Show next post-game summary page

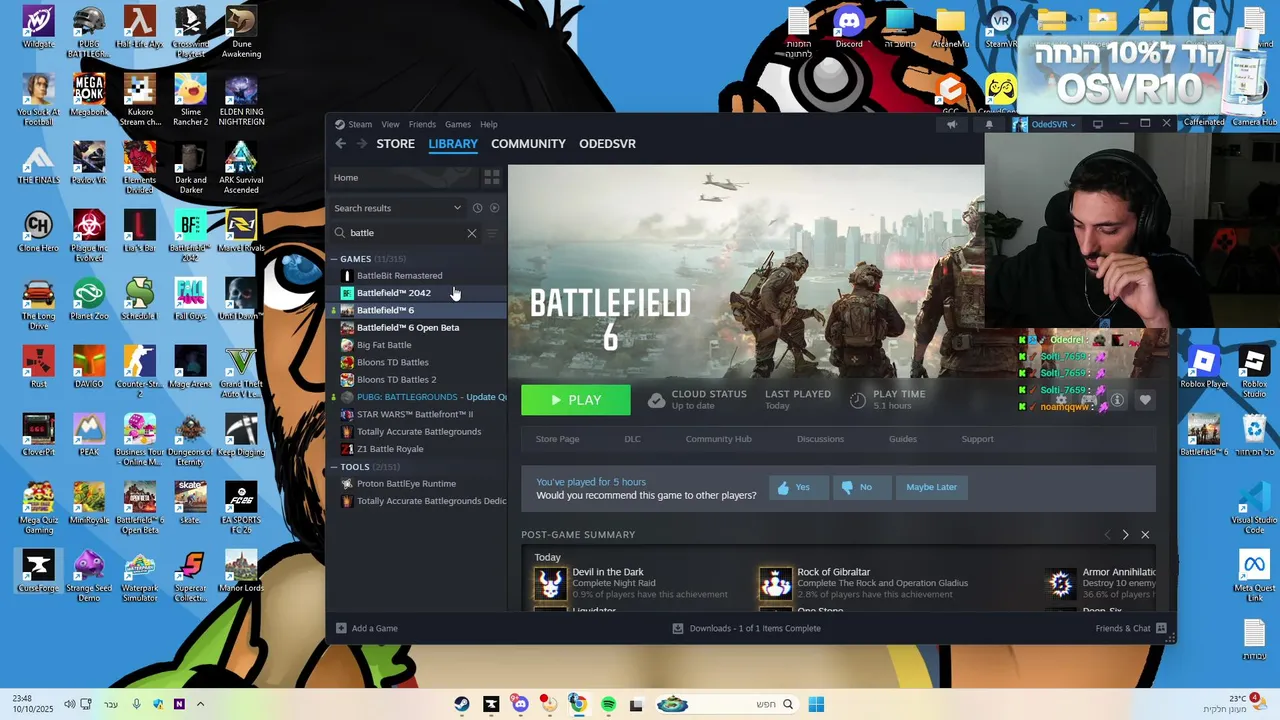[1125, 535]
